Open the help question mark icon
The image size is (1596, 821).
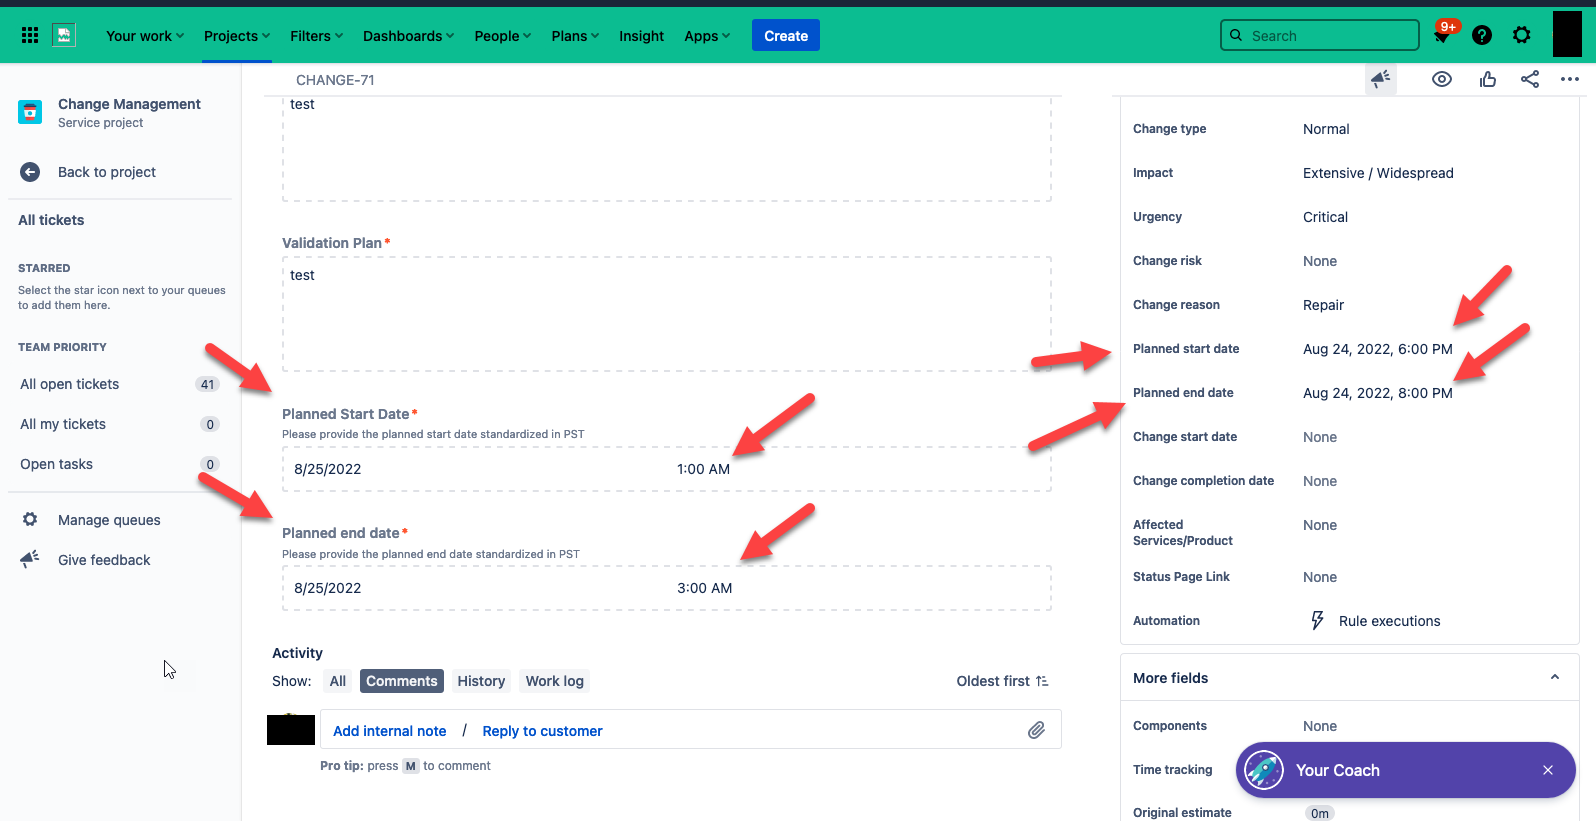coord(1482,35)
